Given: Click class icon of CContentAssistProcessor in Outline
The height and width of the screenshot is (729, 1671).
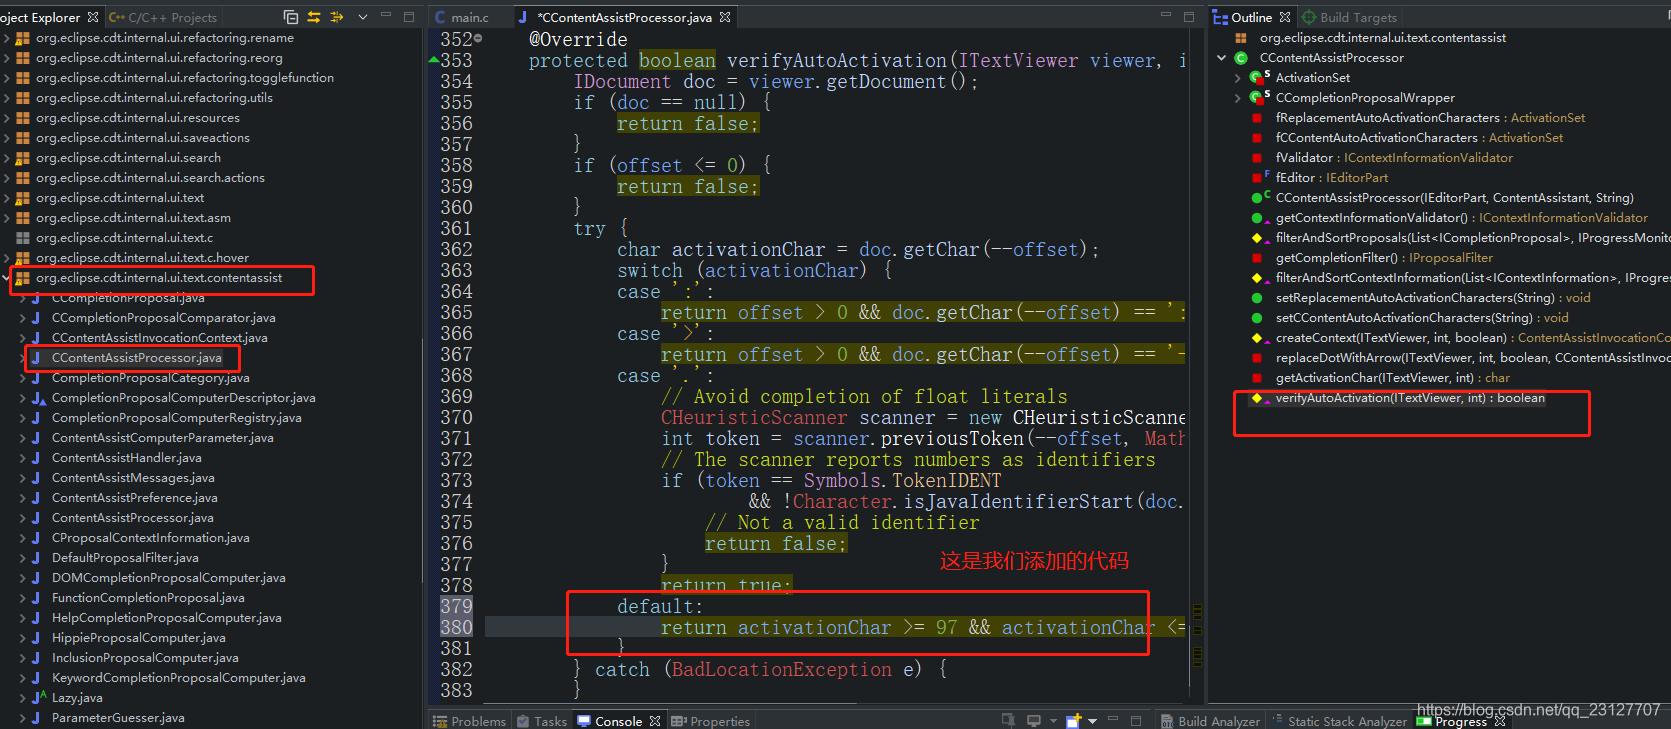Looking at the screenshot, I should [1241, 58].
